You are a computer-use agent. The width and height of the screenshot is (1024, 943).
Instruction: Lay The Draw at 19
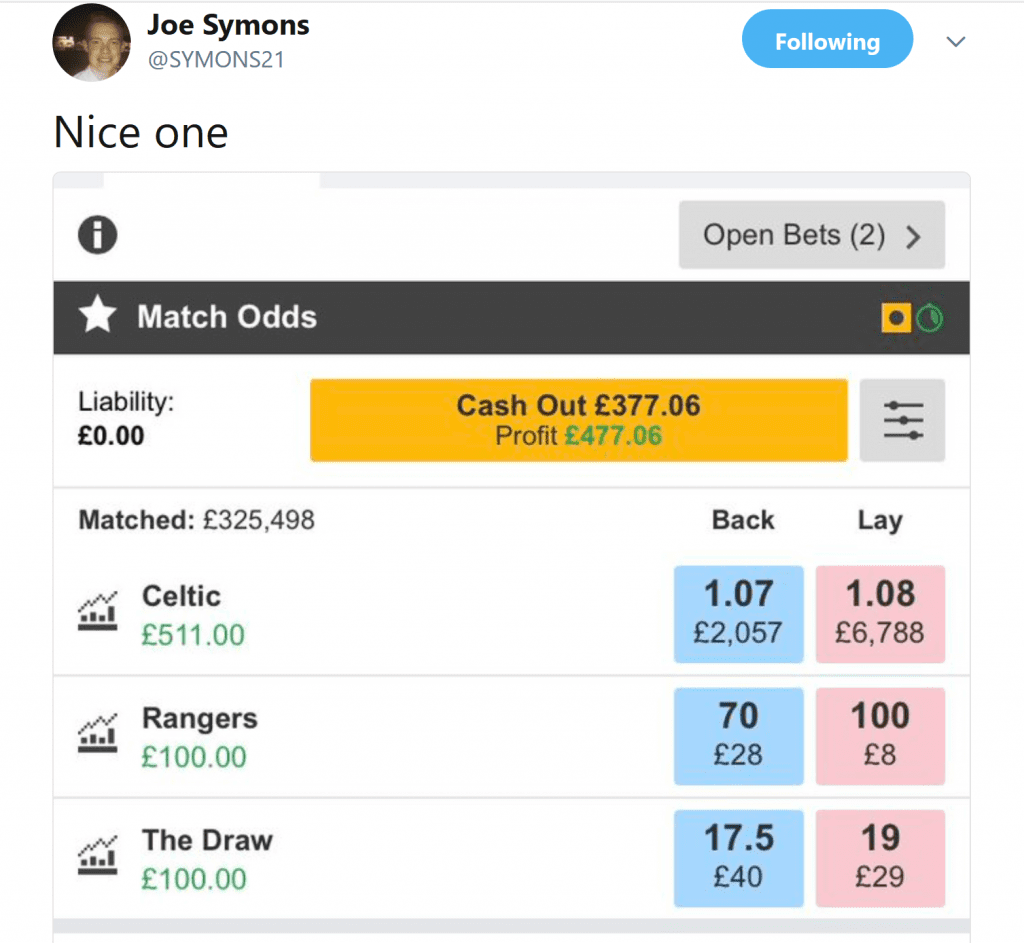(x=880, y=858)
